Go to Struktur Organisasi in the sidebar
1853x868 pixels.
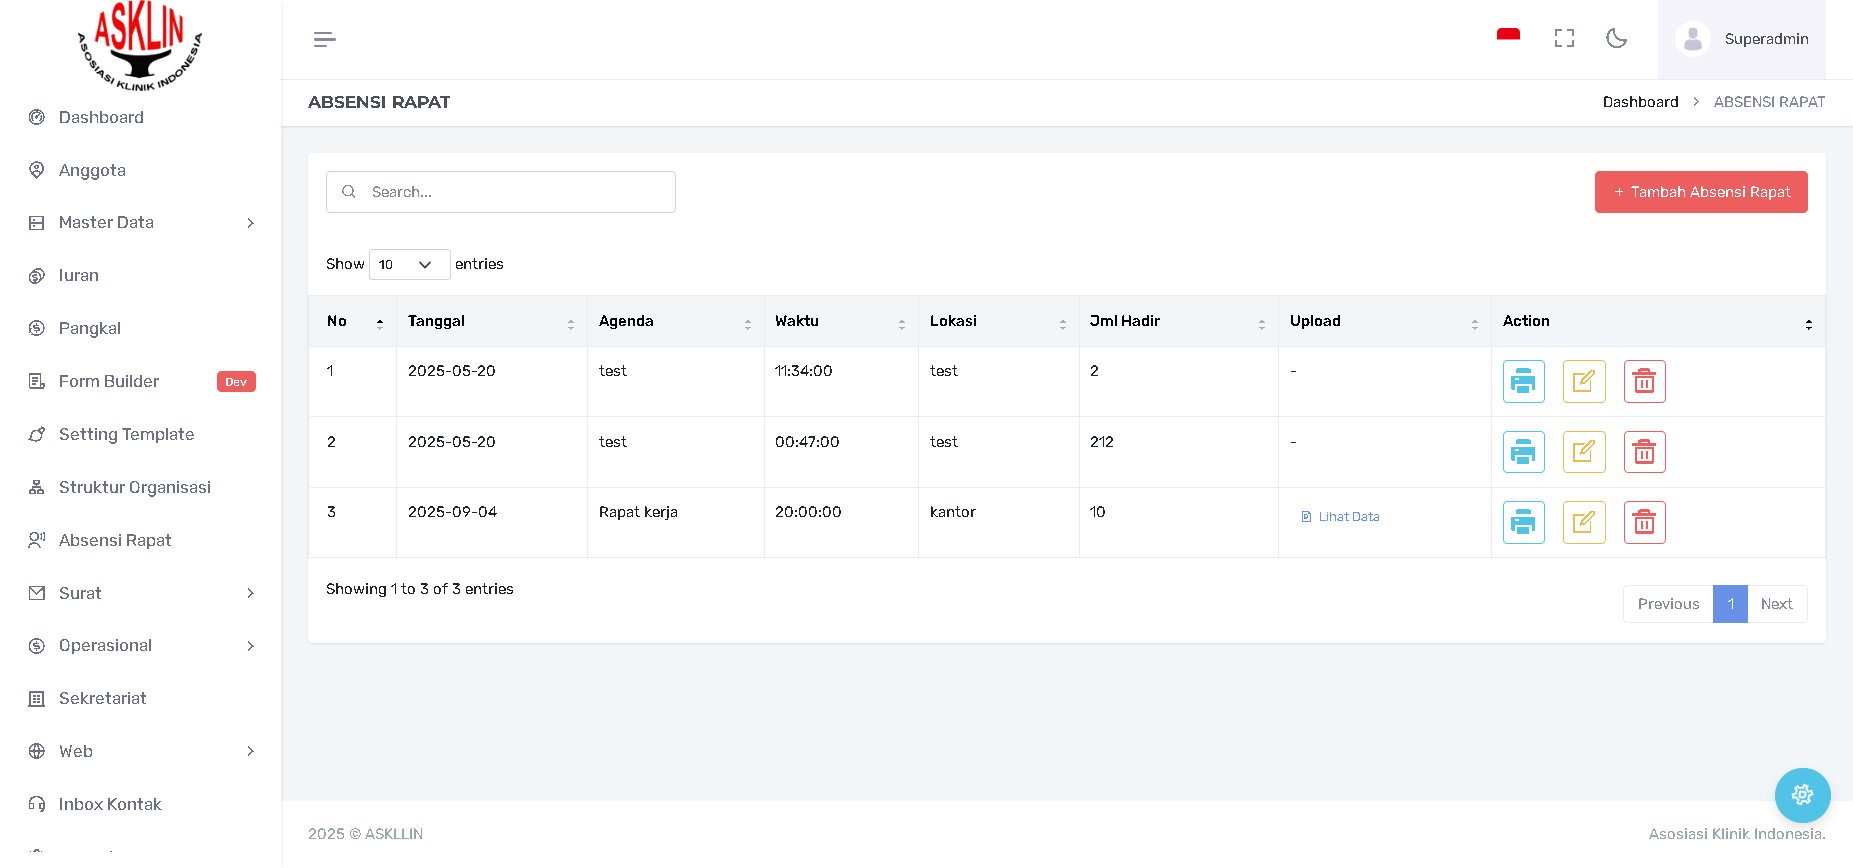click(134, 487)
